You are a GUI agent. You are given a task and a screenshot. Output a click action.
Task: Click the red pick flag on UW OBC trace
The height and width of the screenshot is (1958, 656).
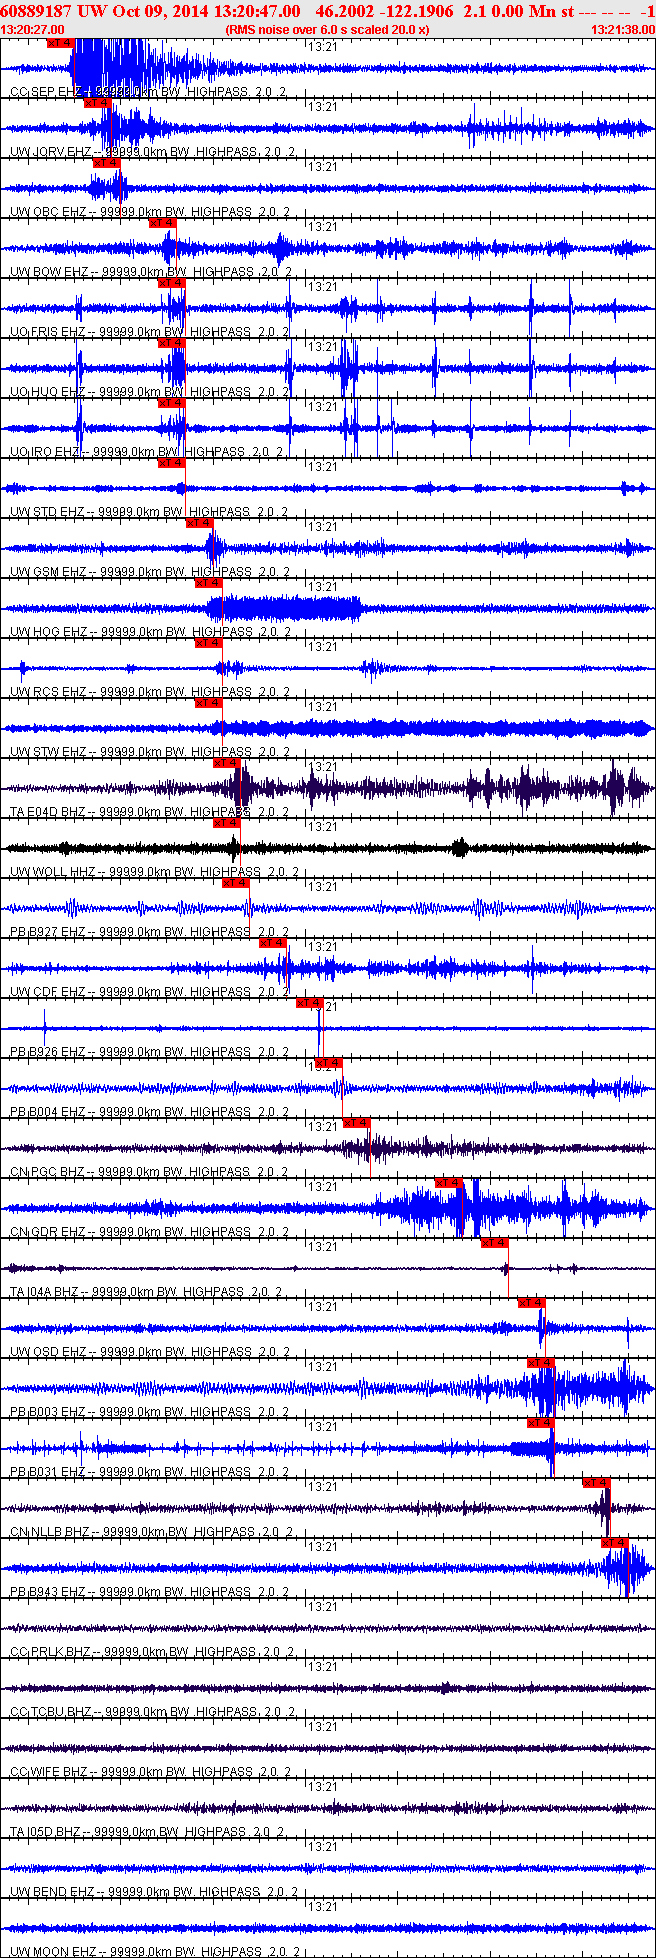pyautogui.click(x=107, y=163)
